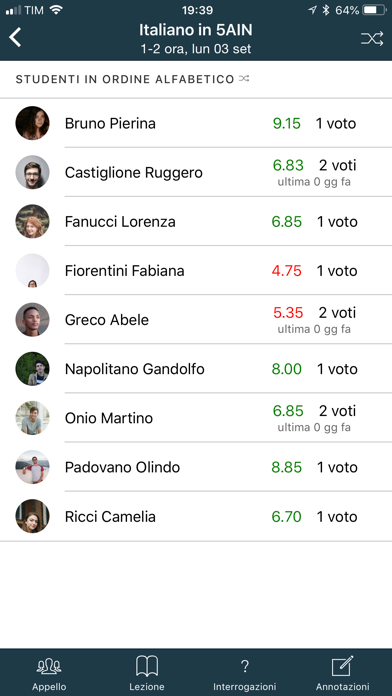The image size is (392, 696).
Task: Open the Appello tab icon
Action: 49,666
